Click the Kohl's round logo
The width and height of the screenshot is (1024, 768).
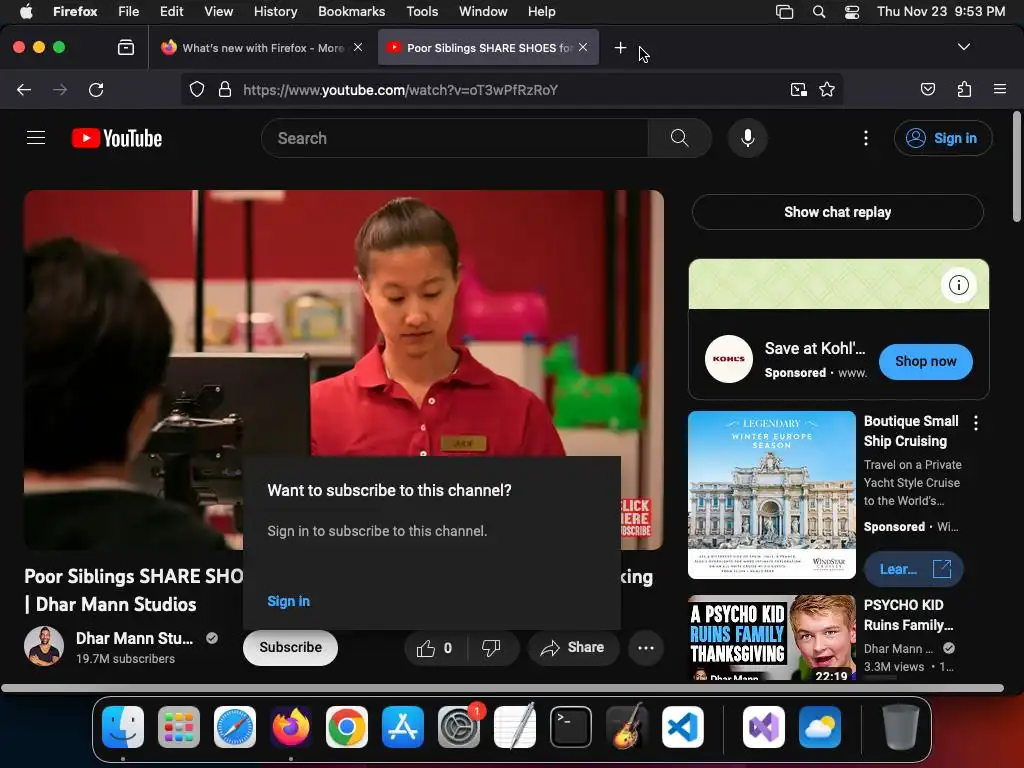tap(729, 359)
